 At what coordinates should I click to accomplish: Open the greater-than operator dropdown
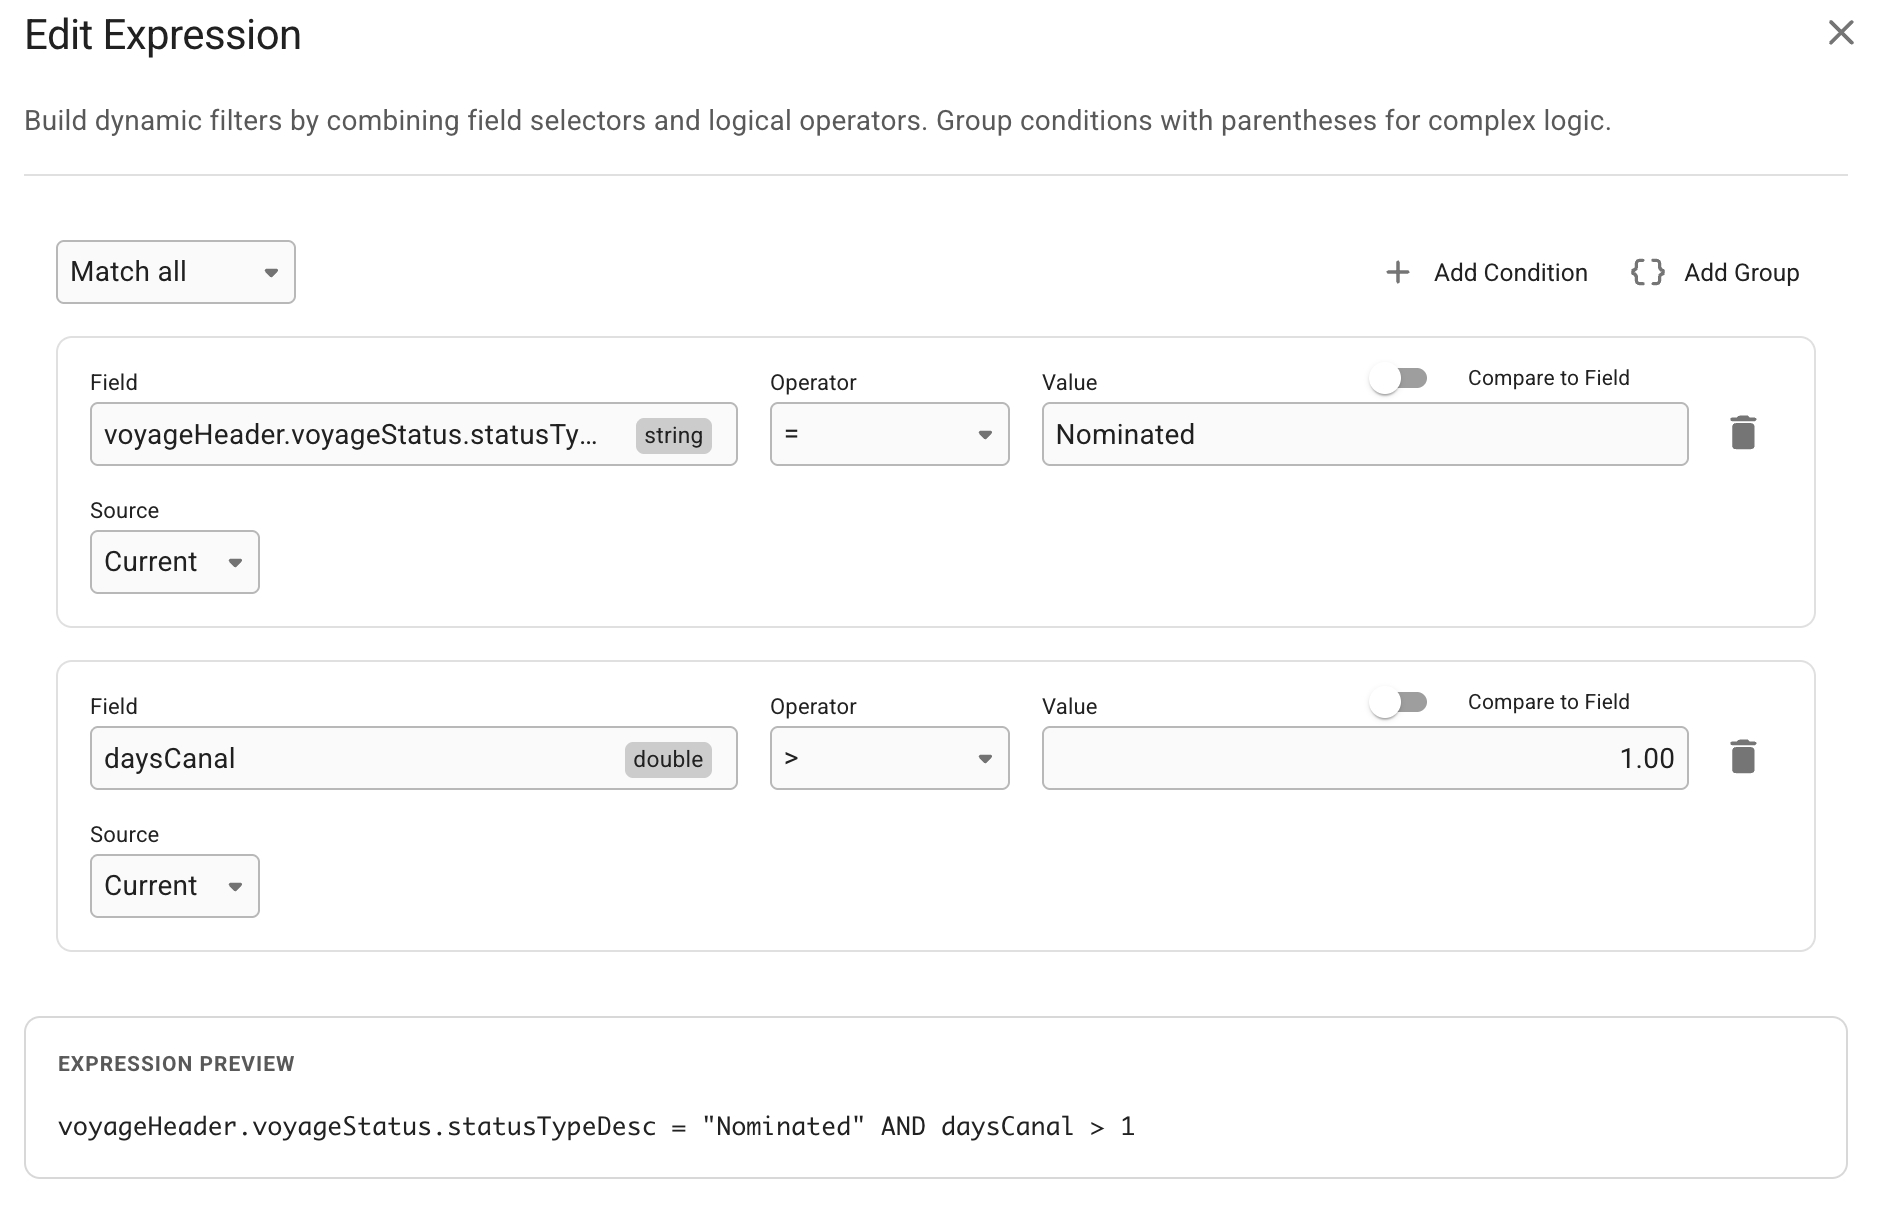tap(888, 758)
